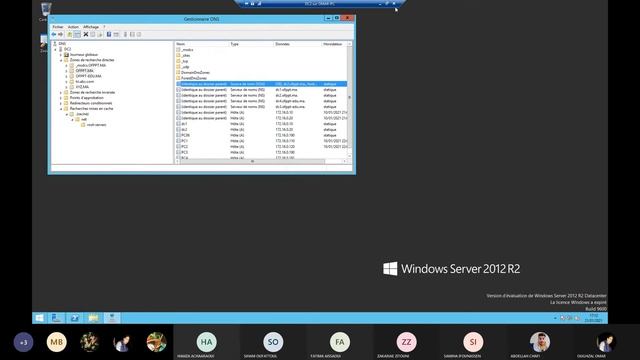Click the VM taskbar clock
The image size is (640, 360).
(593, 318)
